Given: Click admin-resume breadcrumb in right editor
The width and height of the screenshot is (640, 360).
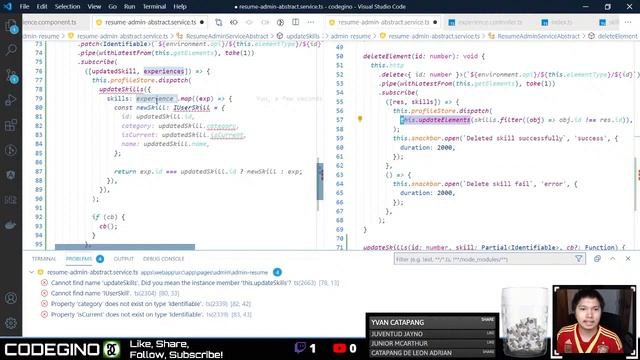Looking at the screenshot, I should pyautogui.click(x=350, y=36).
